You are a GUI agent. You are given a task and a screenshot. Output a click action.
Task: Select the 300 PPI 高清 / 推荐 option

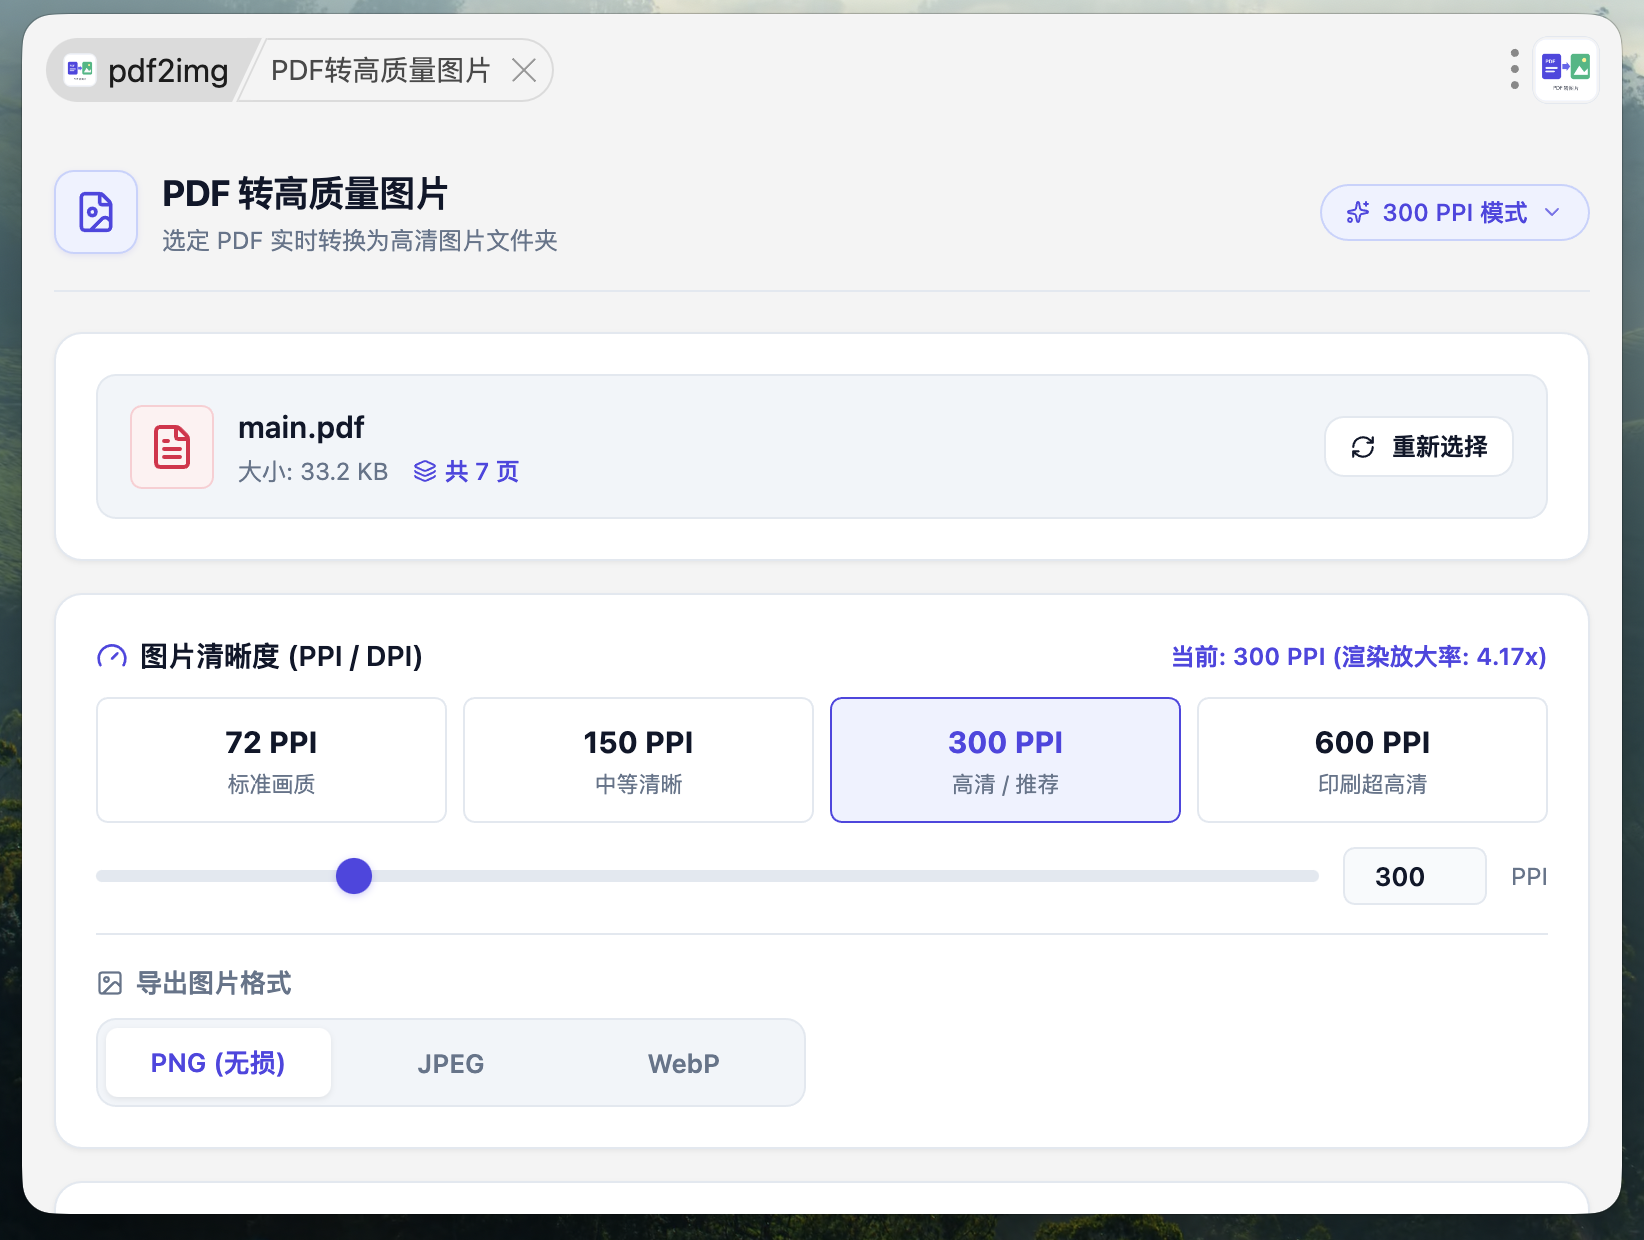pyautogui.click(x=1005, y=760)
